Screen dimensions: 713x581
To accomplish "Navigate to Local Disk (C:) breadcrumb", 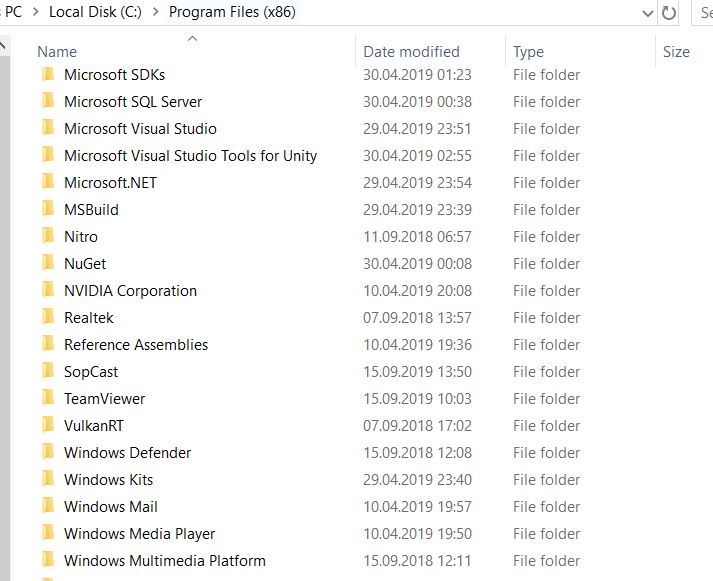I will [x=95, y=12].
